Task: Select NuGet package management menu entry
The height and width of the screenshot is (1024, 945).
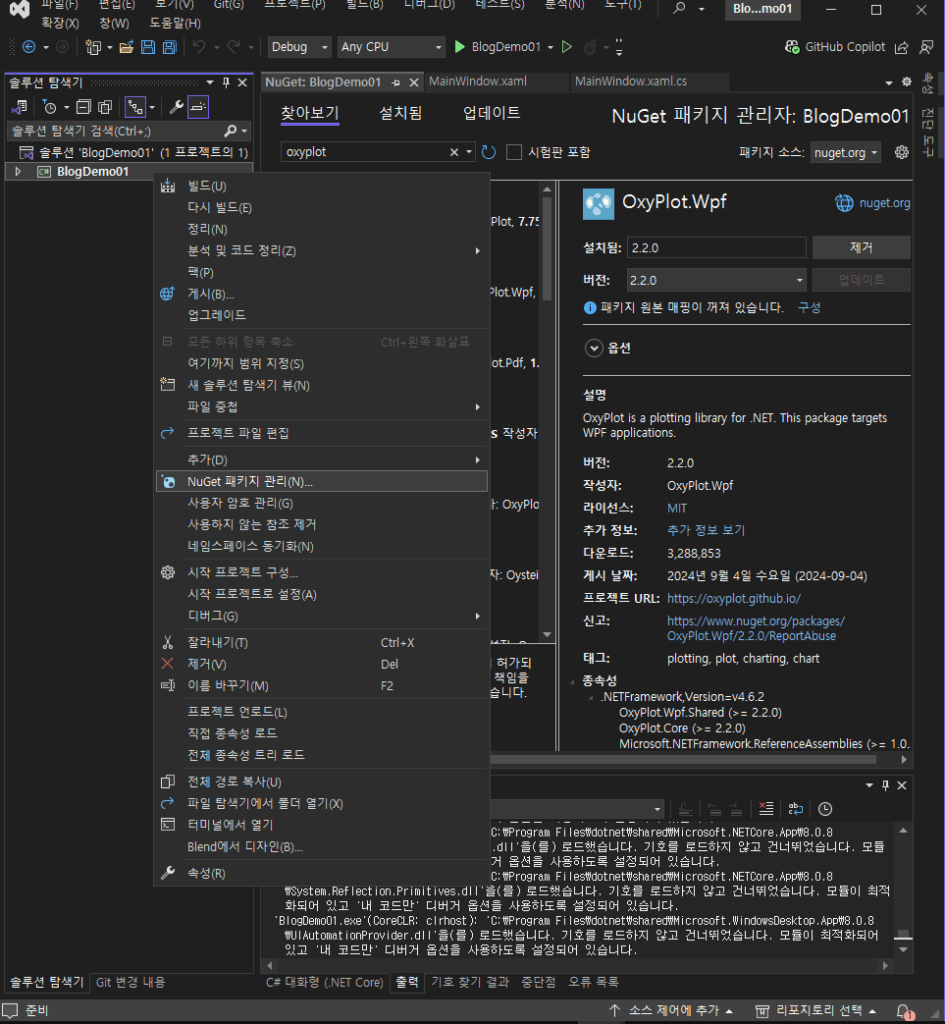Action: (x=322, y=481)
